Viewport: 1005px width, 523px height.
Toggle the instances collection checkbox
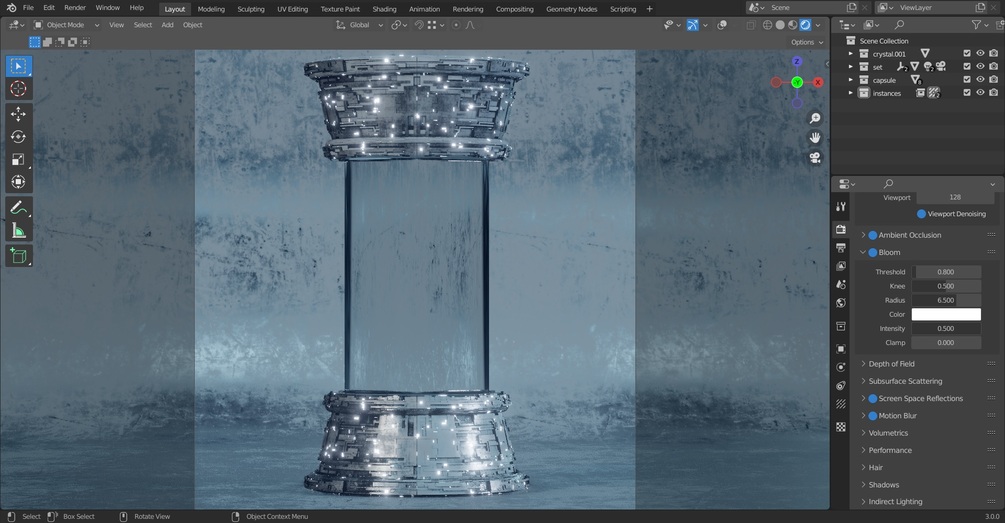pyautogui.click(x=967, y=92)
